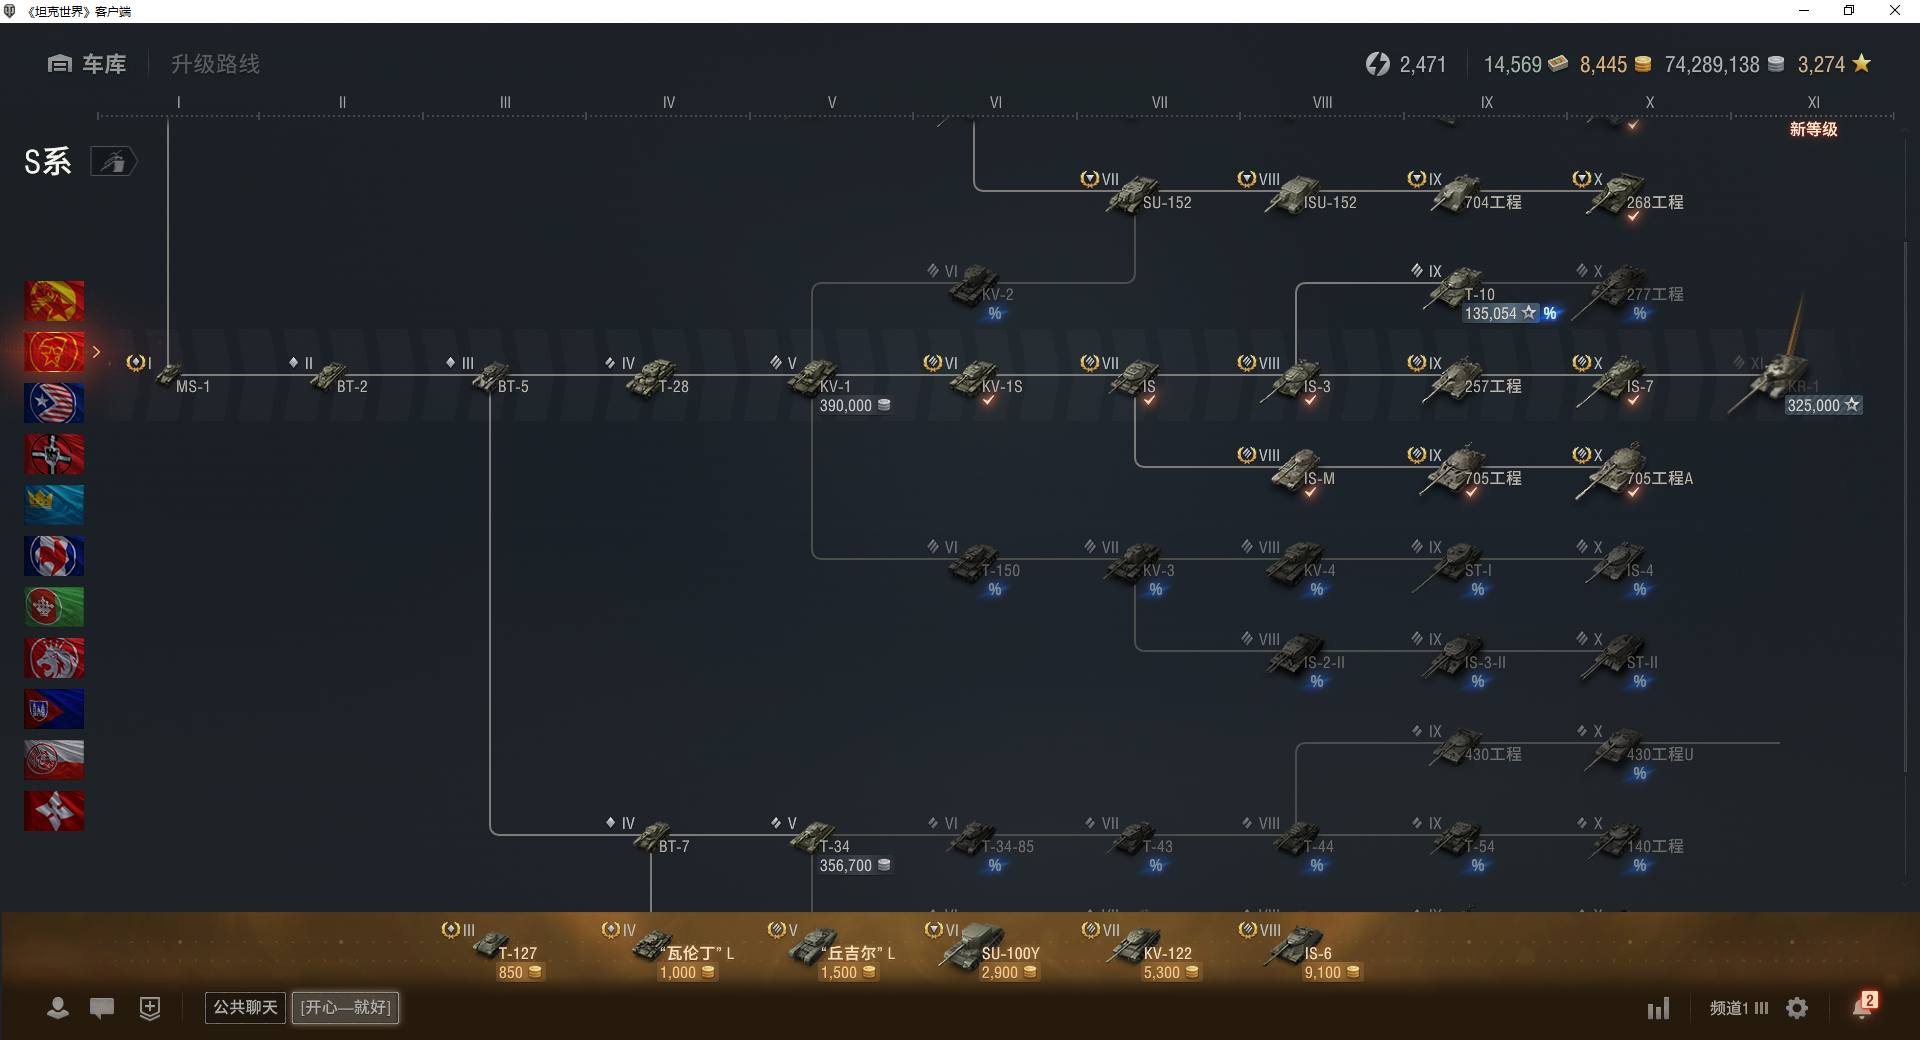This screenshot has width=1920, height=1040.
Task: Open the chat bubble icon
Action: tap(102, 1008)
